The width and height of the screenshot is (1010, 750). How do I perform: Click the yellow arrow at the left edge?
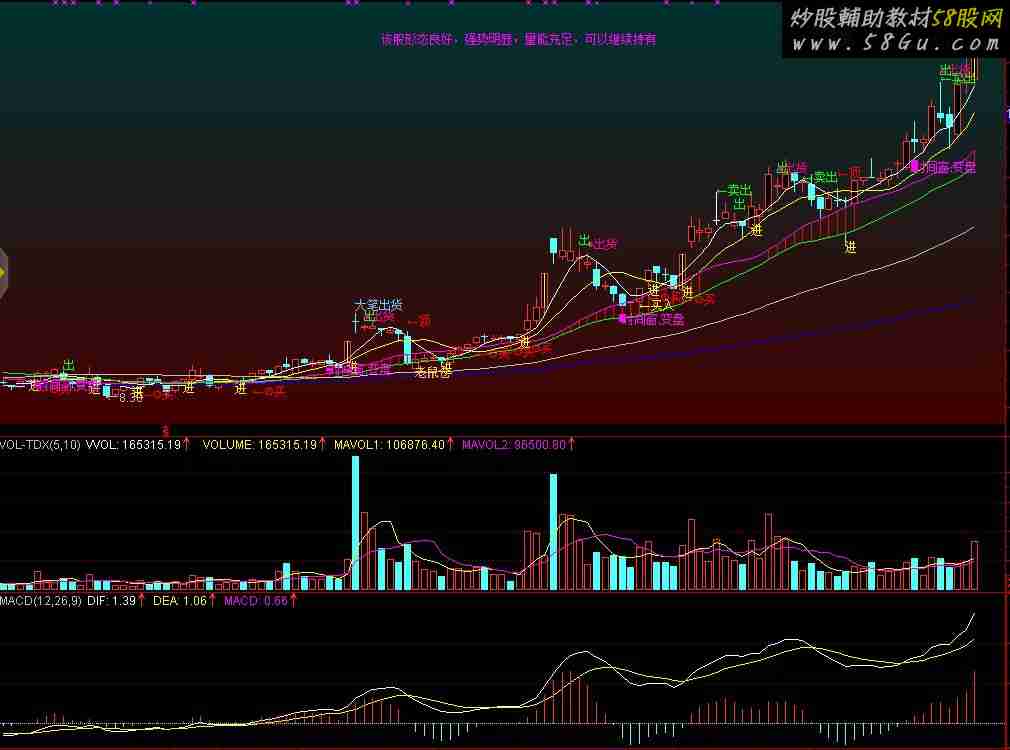point(3,274)
